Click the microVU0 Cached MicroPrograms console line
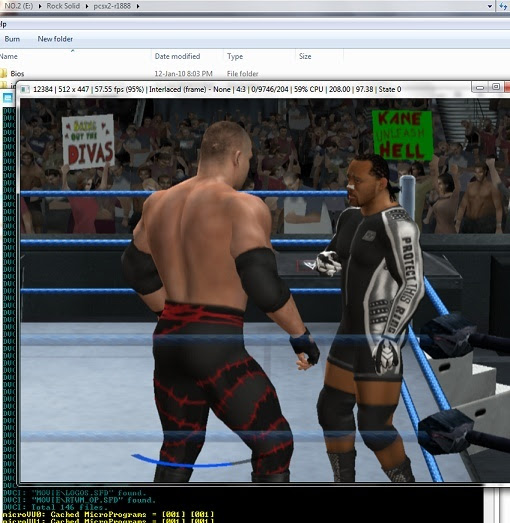This screenshot has height=523, width=510. [x=108, y=514]
